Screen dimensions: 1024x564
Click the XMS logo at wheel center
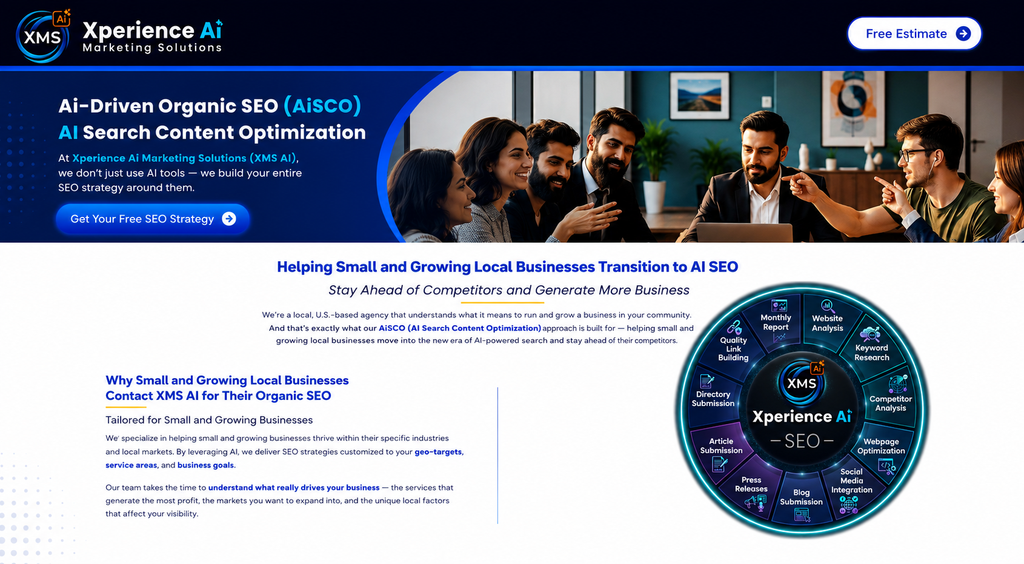point(801,383)
